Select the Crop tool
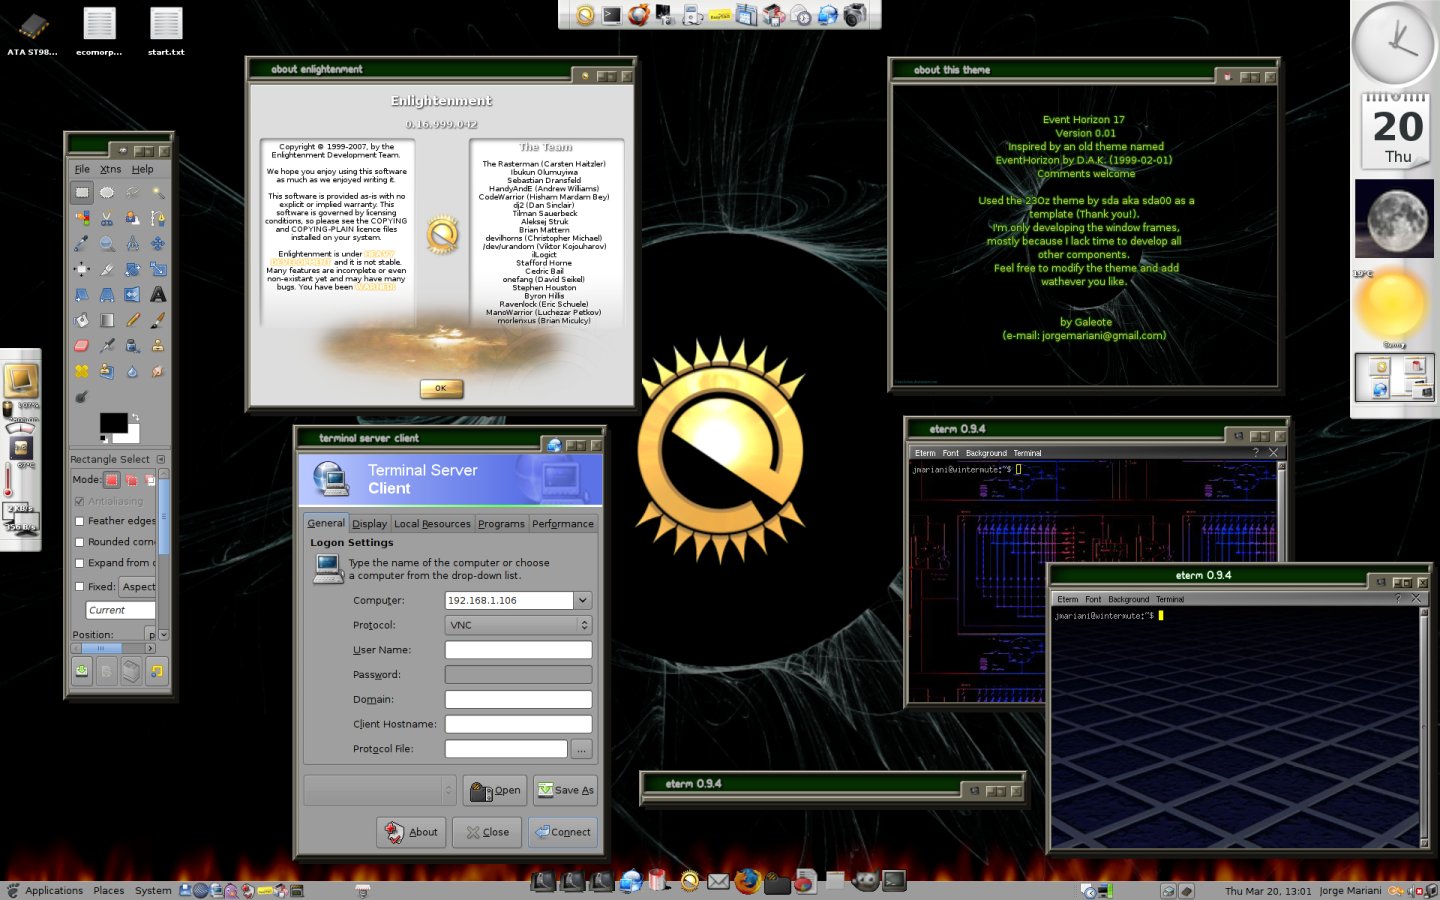The height and width of the screenshot is (900, 1440). [107, 269]
